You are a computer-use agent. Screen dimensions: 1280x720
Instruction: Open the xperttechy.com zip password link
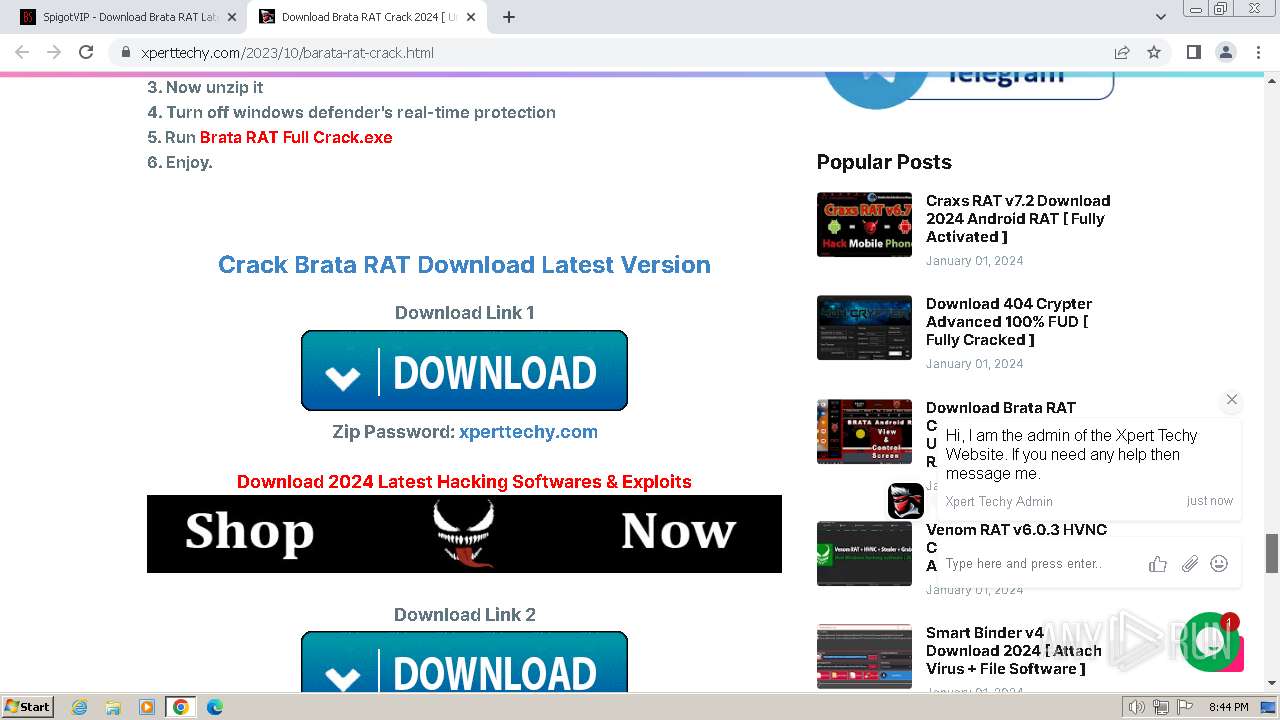pyautogui.click(x=528, y=432)
